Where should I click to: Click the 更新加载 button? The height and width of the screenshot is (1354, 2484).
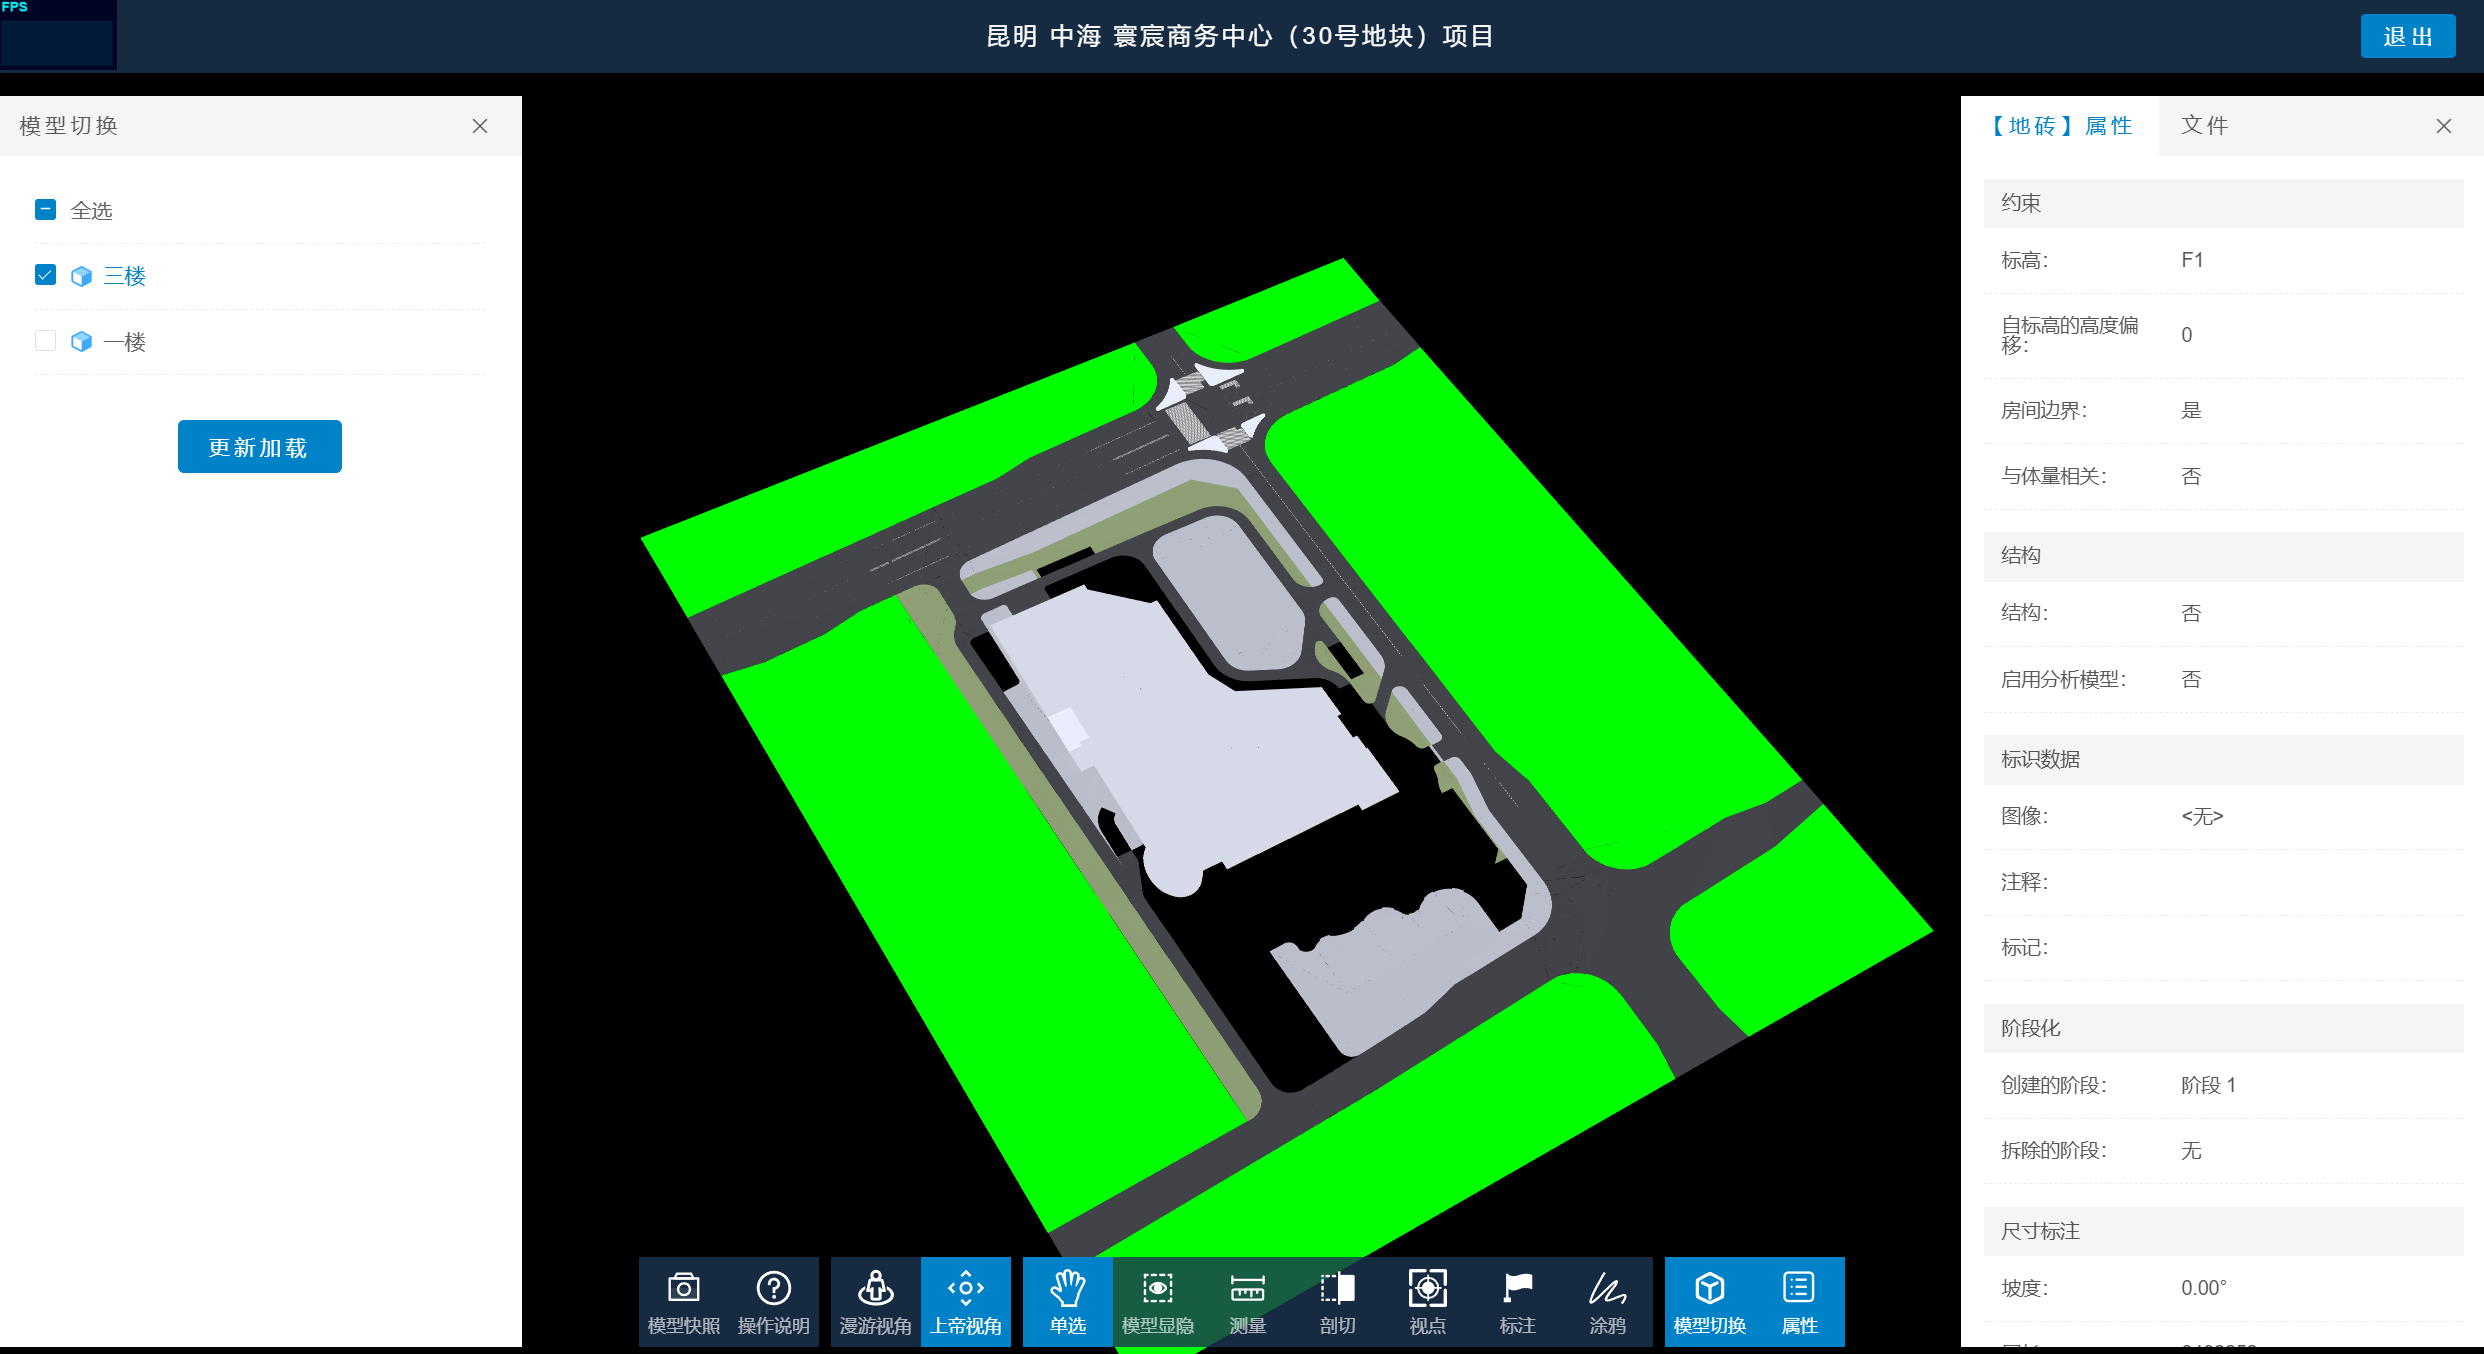click(x=260, y=447)
